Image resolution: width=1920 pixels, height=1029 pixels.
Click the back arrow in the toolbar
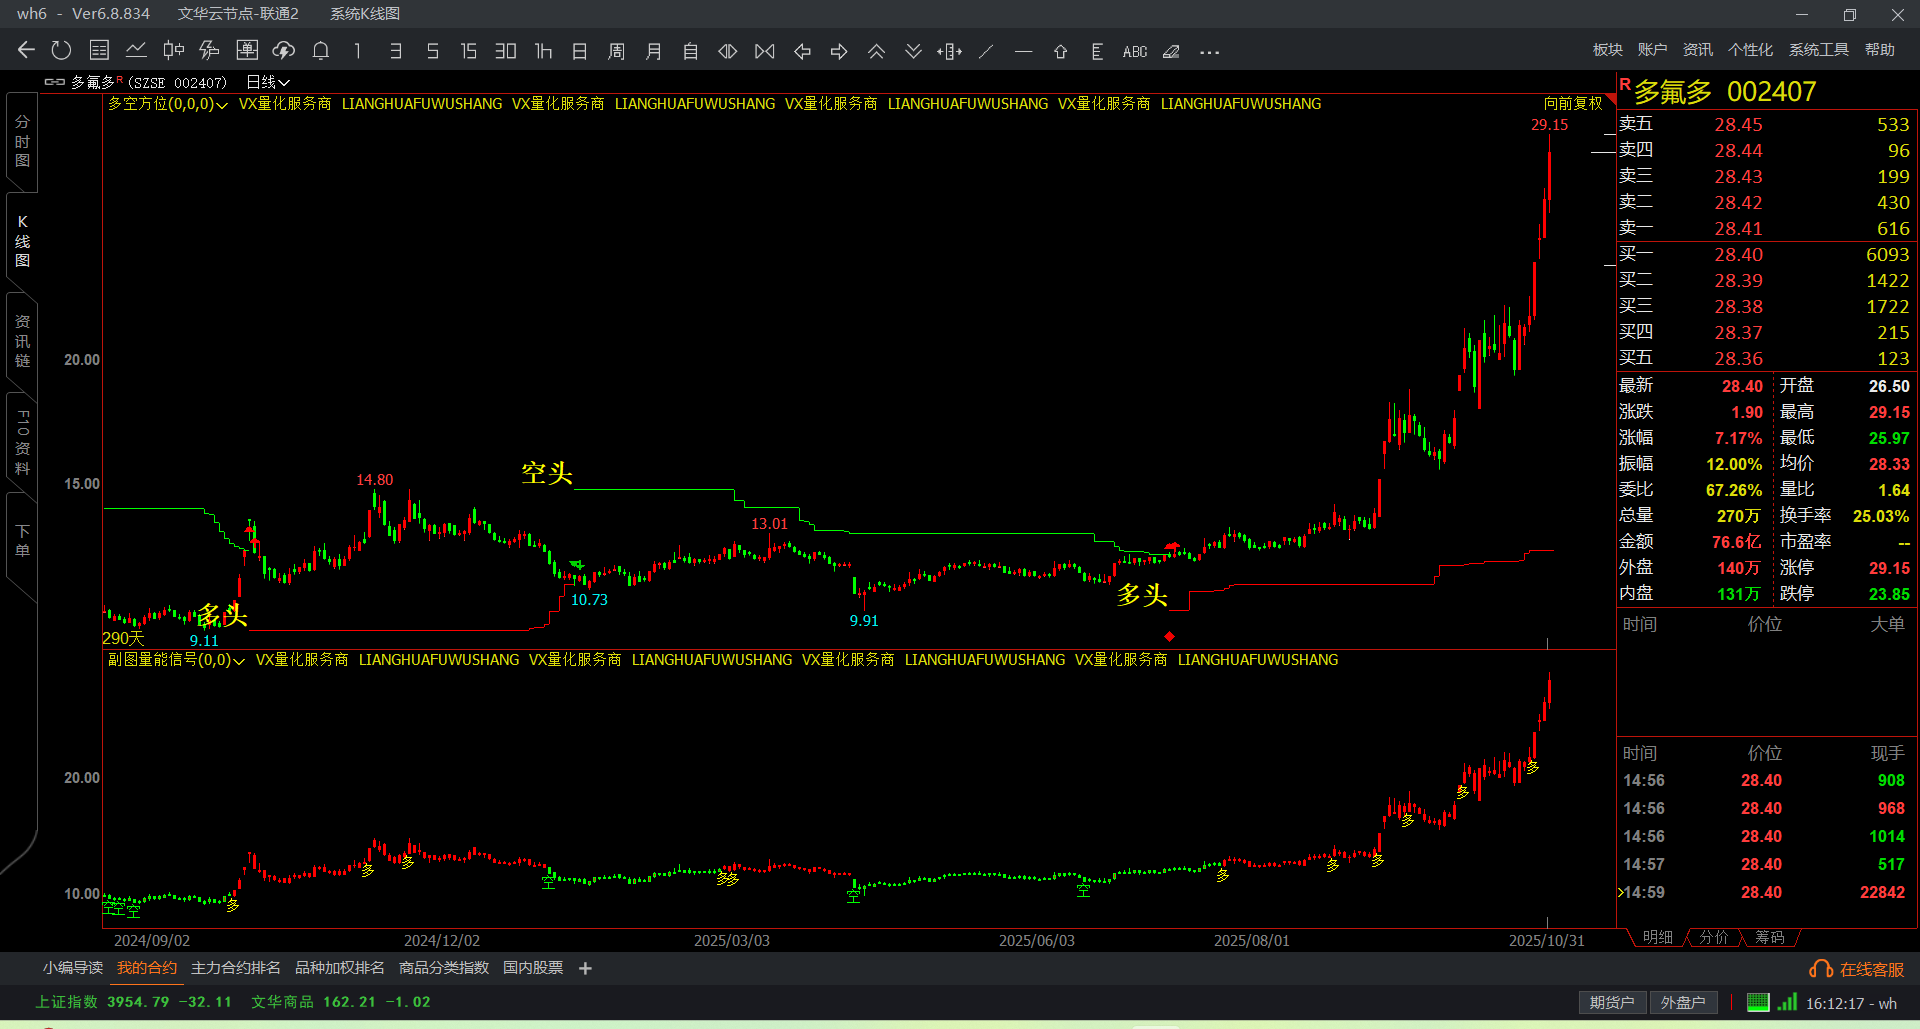[x=26, y=51]
